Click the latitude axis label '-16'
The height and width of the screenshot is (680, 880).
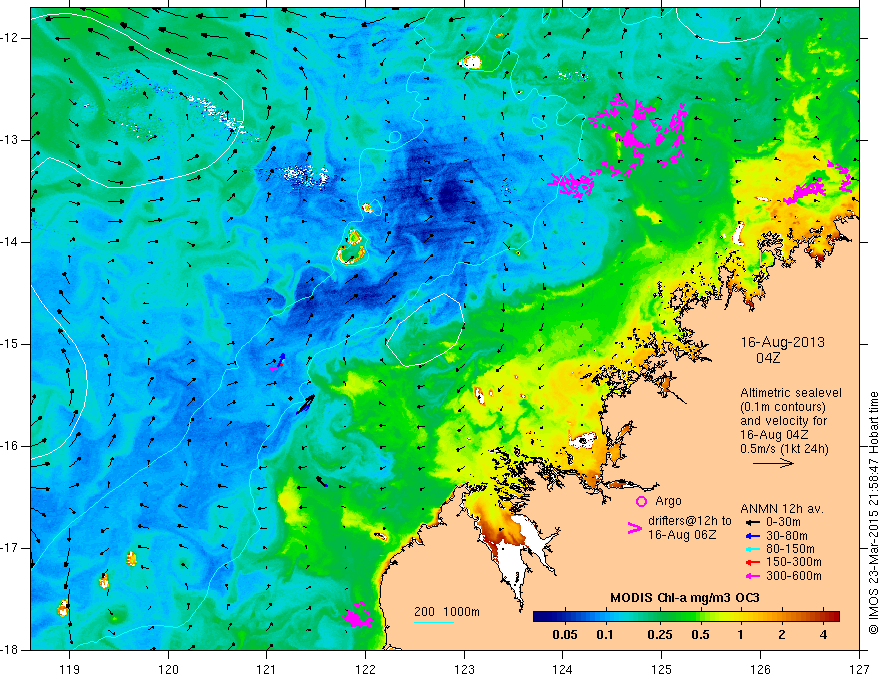coord(10,446)
